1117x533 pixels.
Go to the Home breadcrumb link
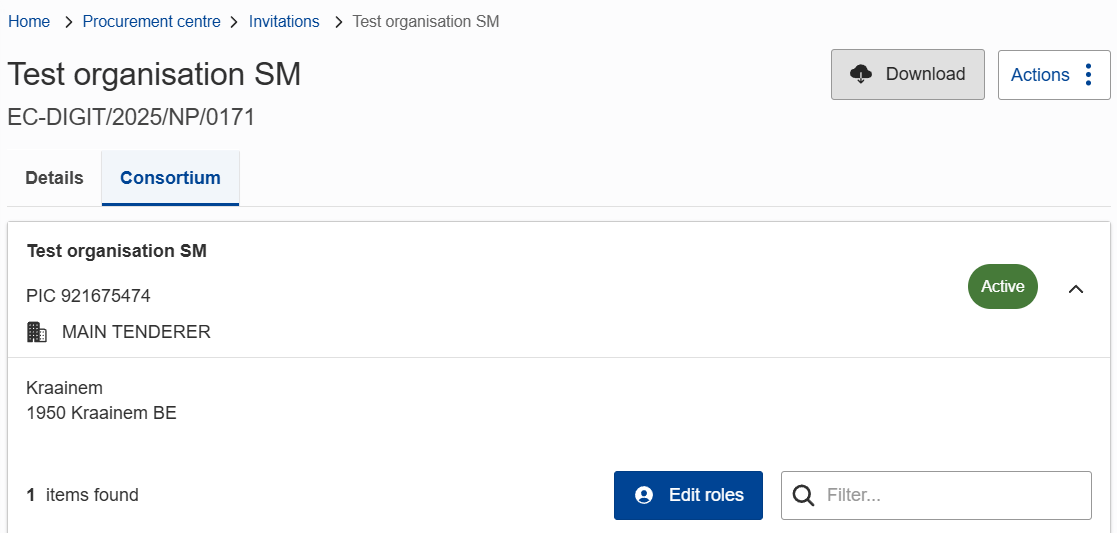pos(29,22)
